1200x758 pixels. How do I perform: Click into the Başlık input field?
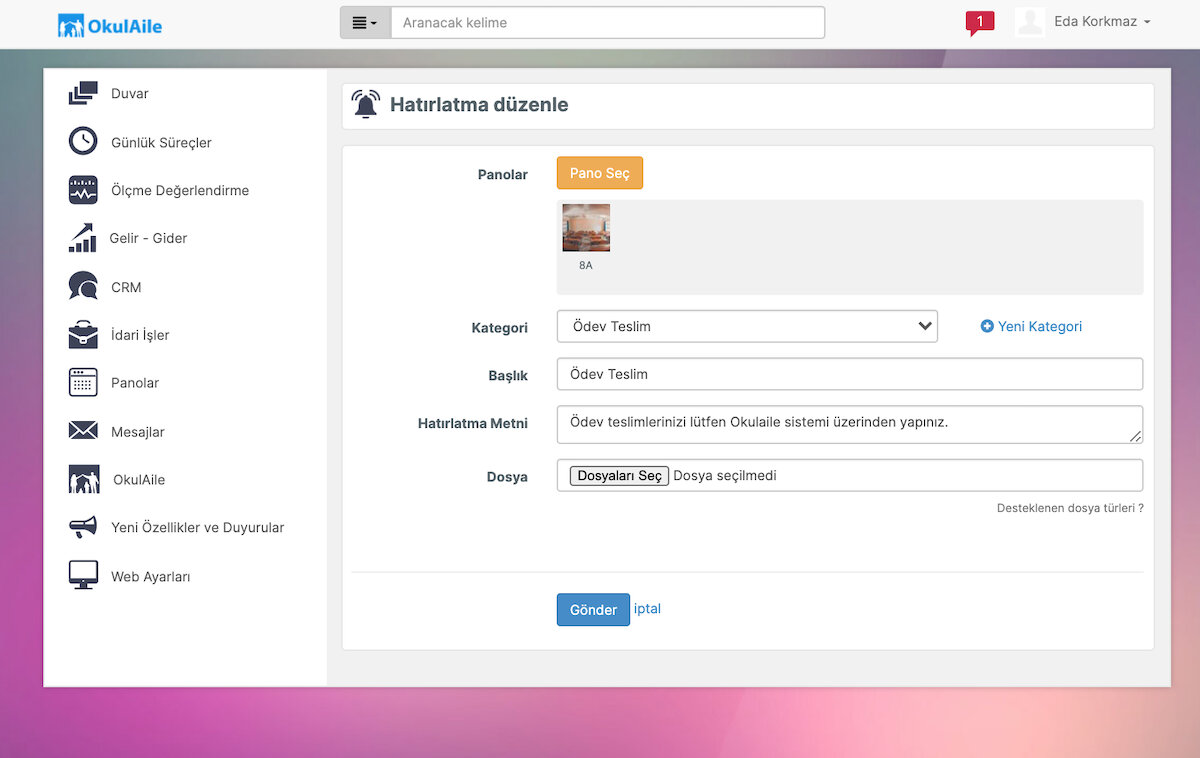[850, 374]
